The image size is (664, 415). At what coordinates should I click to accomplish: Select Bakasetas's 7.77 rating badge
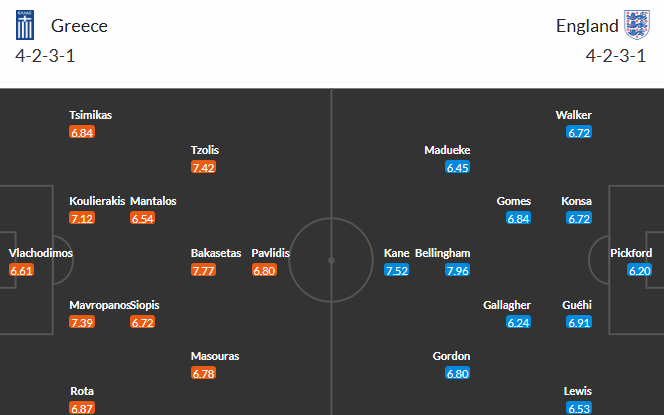pyautogui.click(x=203, y=270)
